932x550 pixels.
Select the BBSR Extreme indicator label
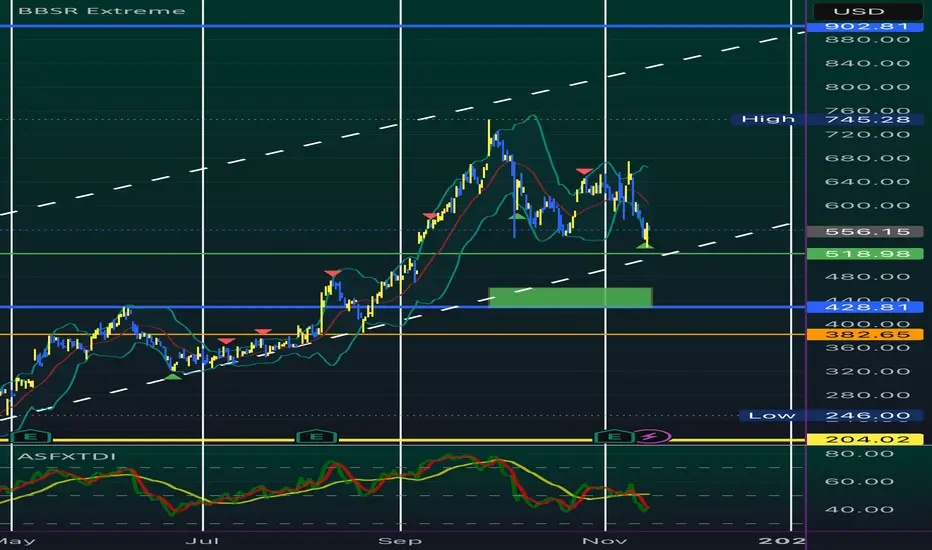click(102, 11)
